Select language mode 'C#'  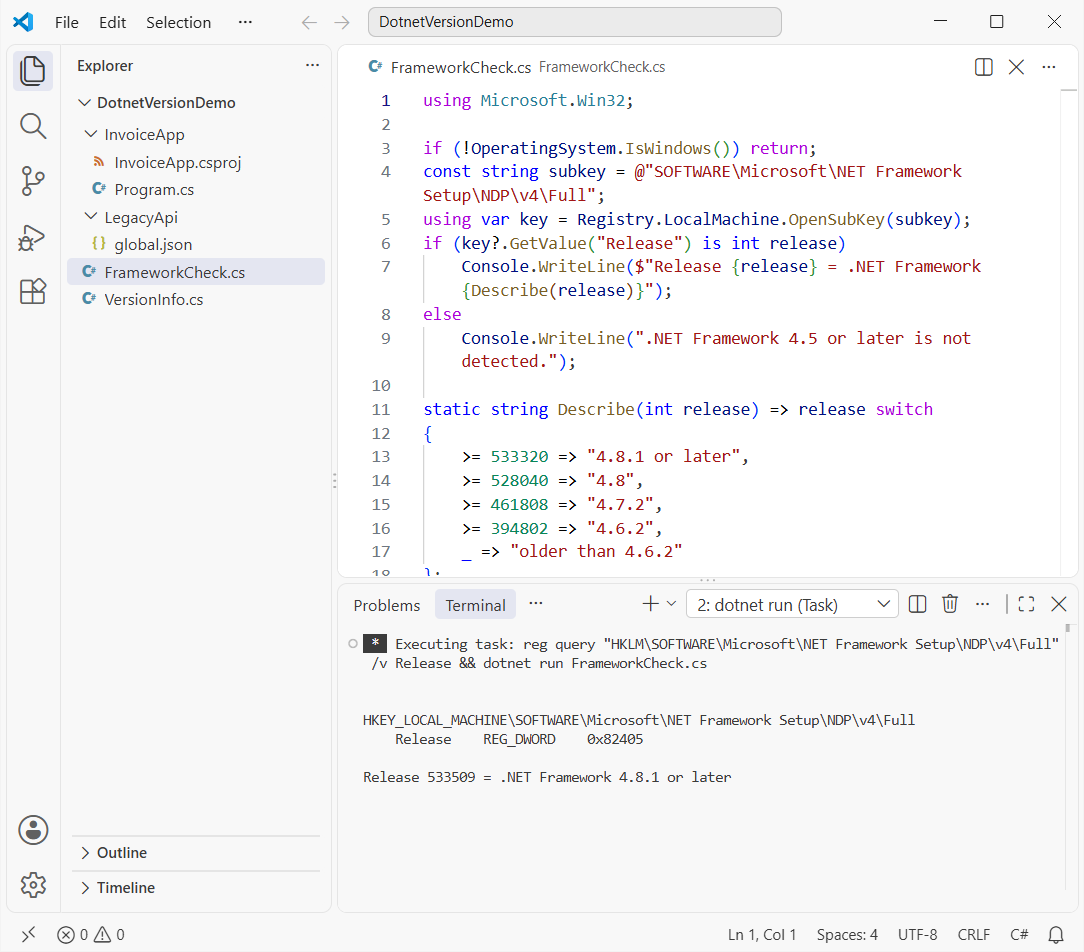[x=1019, y=935]
